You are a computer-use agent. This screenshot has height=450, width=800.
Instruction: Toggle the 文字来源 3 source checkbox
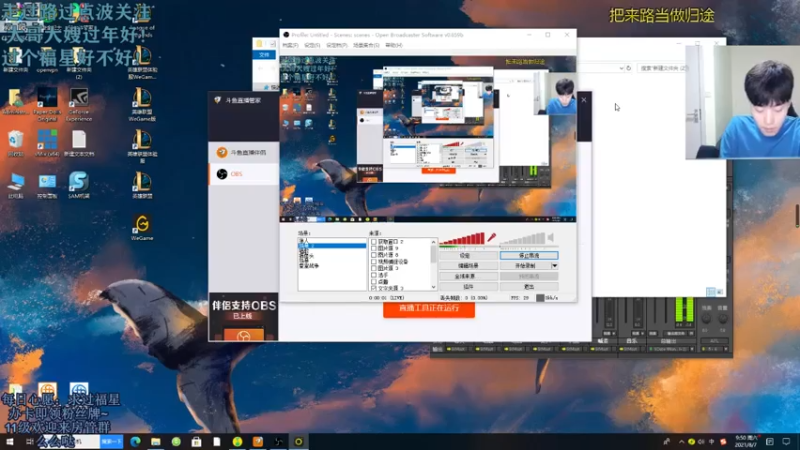(x=374, y=288)
